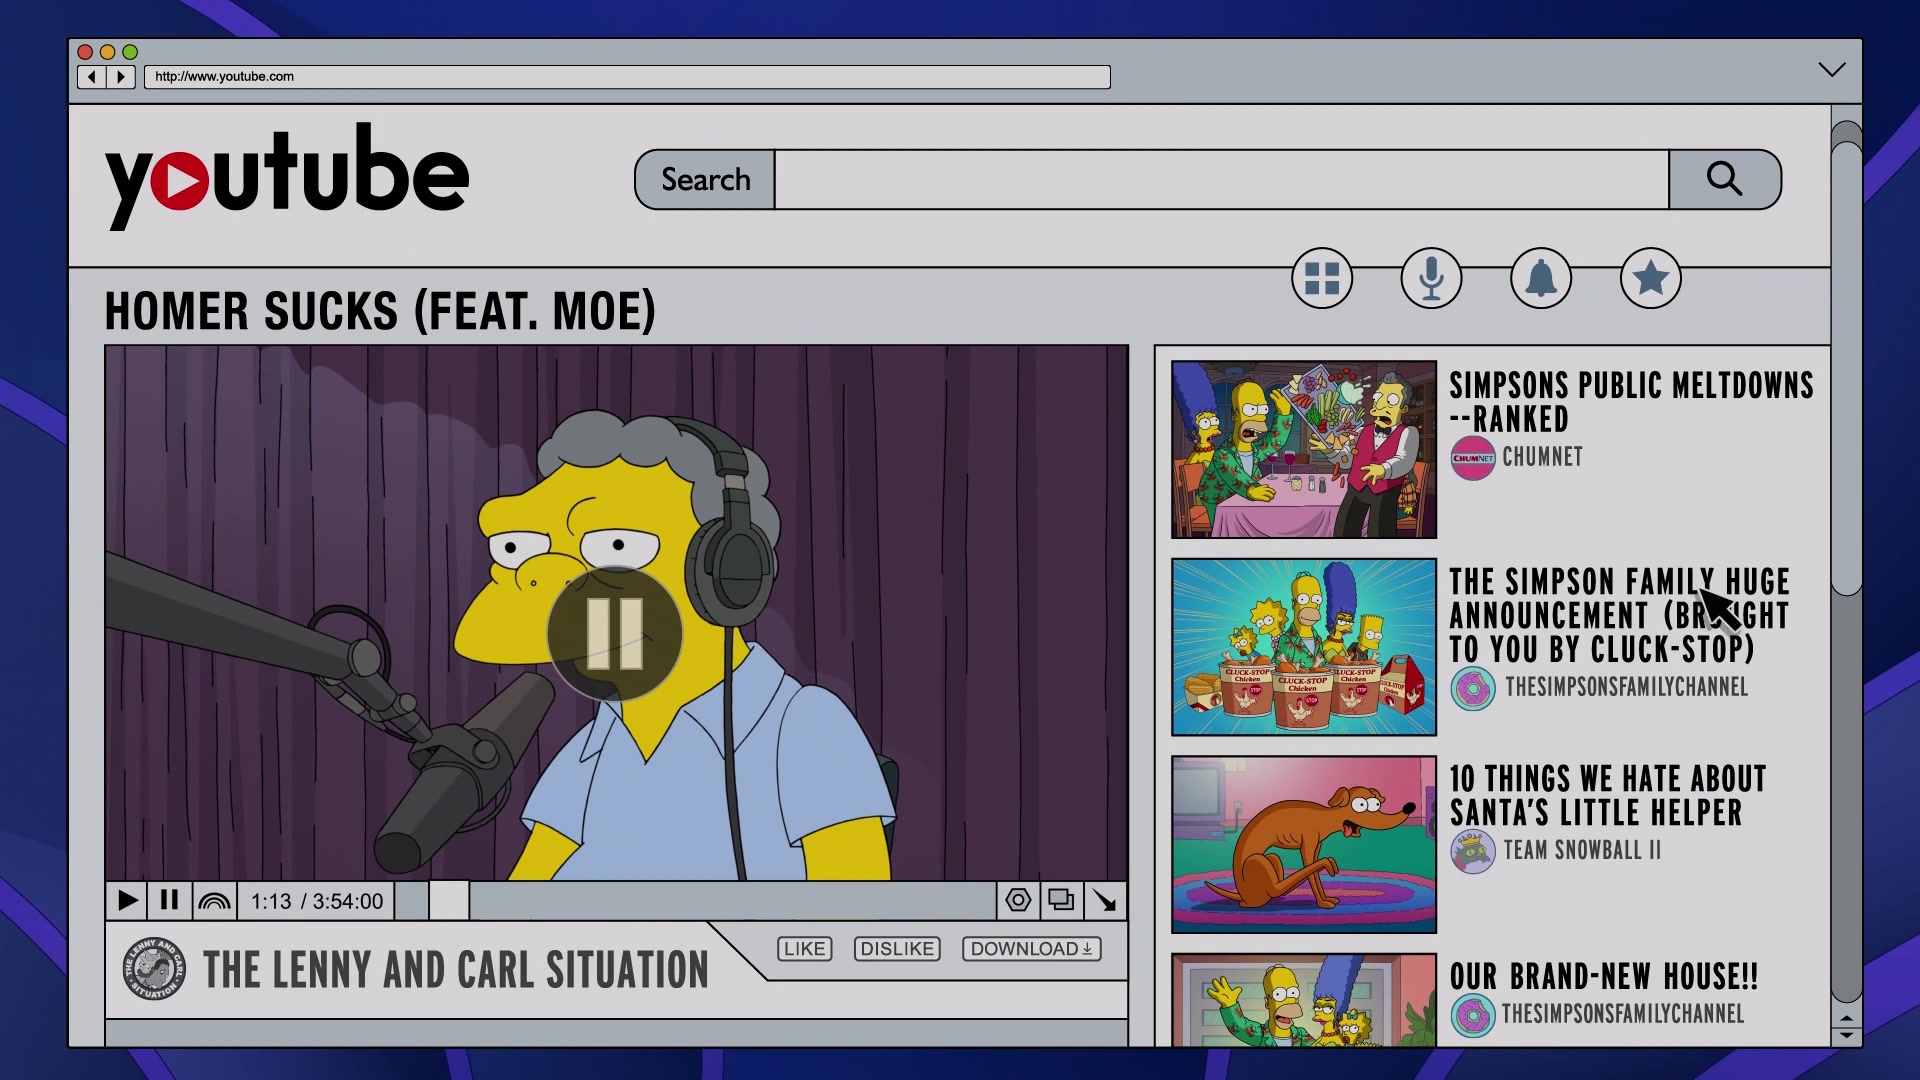Click the Chumnet channel avatar
This screenshot has width=1920, height=1080.
coord(1473,458)
